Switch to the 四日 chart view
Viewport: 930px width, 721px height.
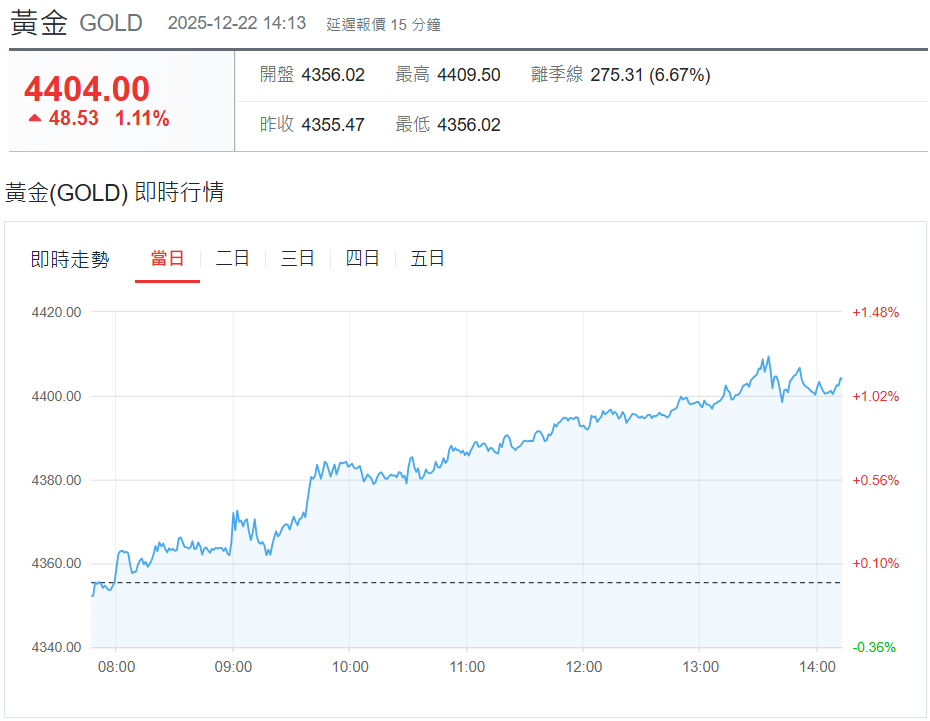(x=362, y=258)
